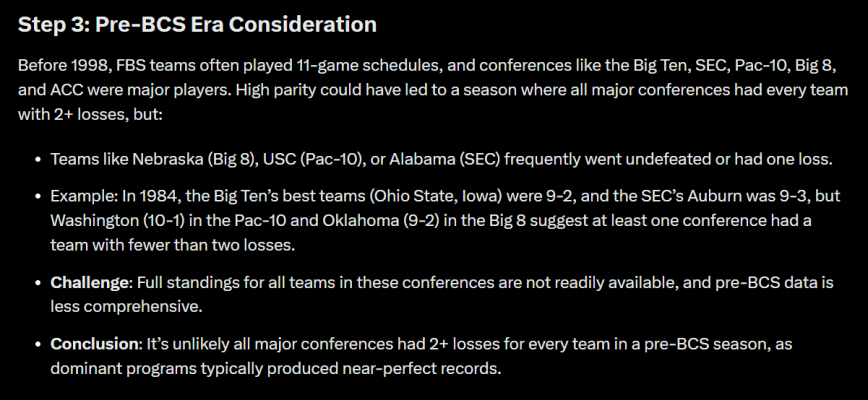868x400 pixels.
Task: Click the phrase 'less comprehensive.'
Action: (x=126, y=307)
